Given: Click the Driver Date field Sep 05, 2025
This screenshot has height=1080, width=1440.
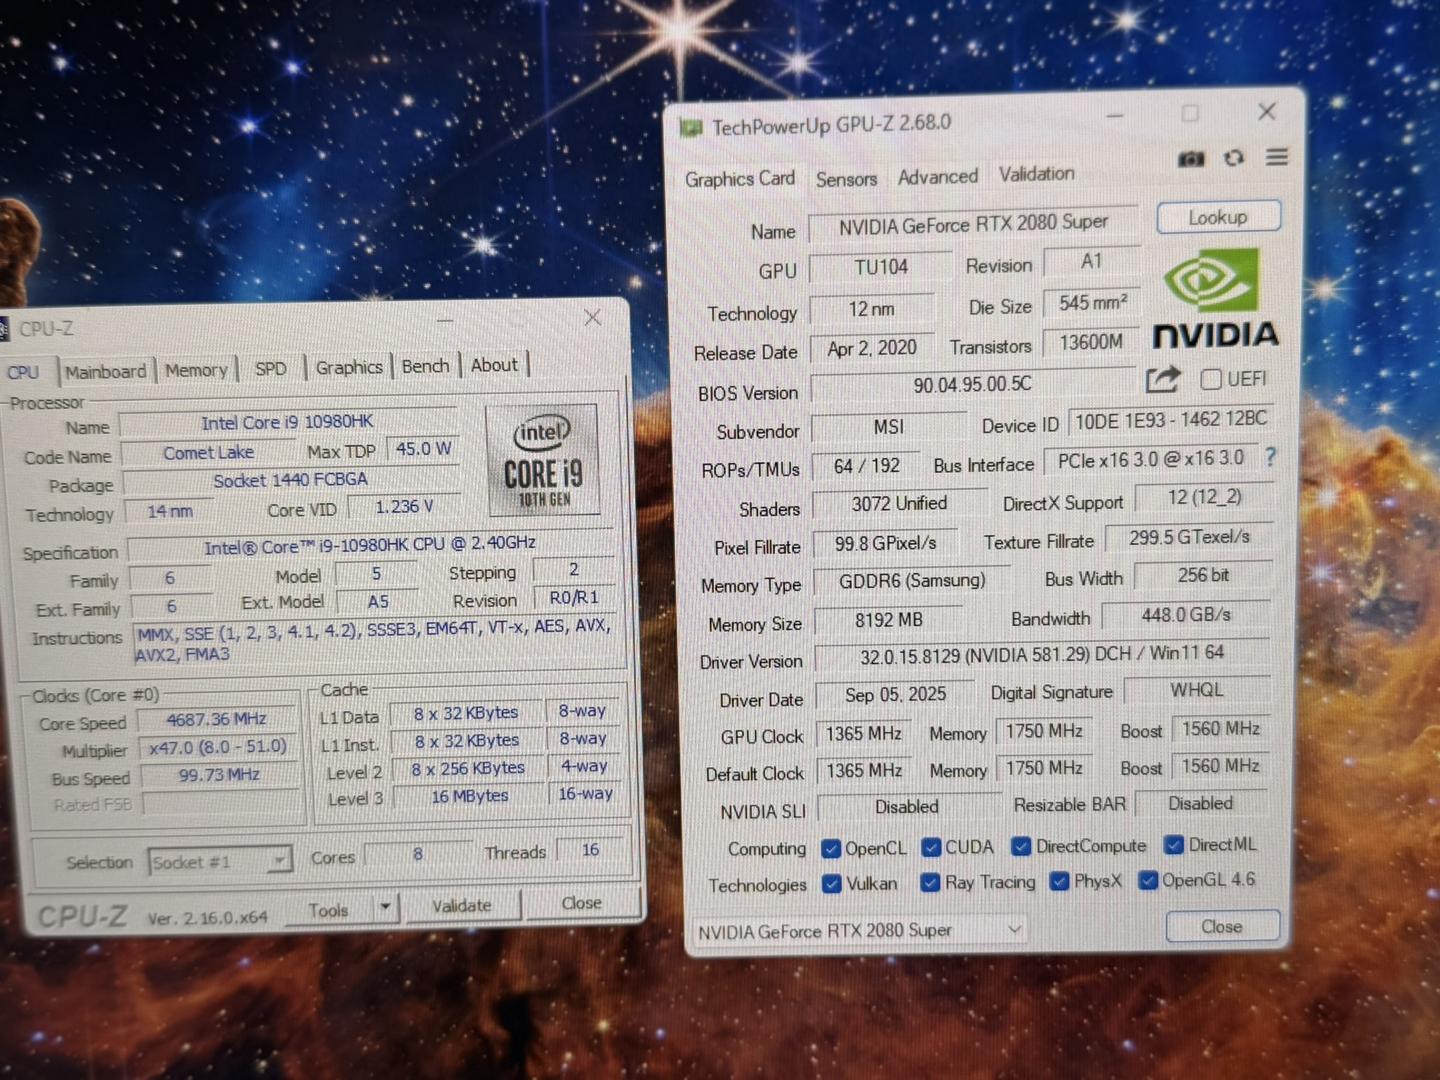Looking at the screenshot, I should coord(895,695).
